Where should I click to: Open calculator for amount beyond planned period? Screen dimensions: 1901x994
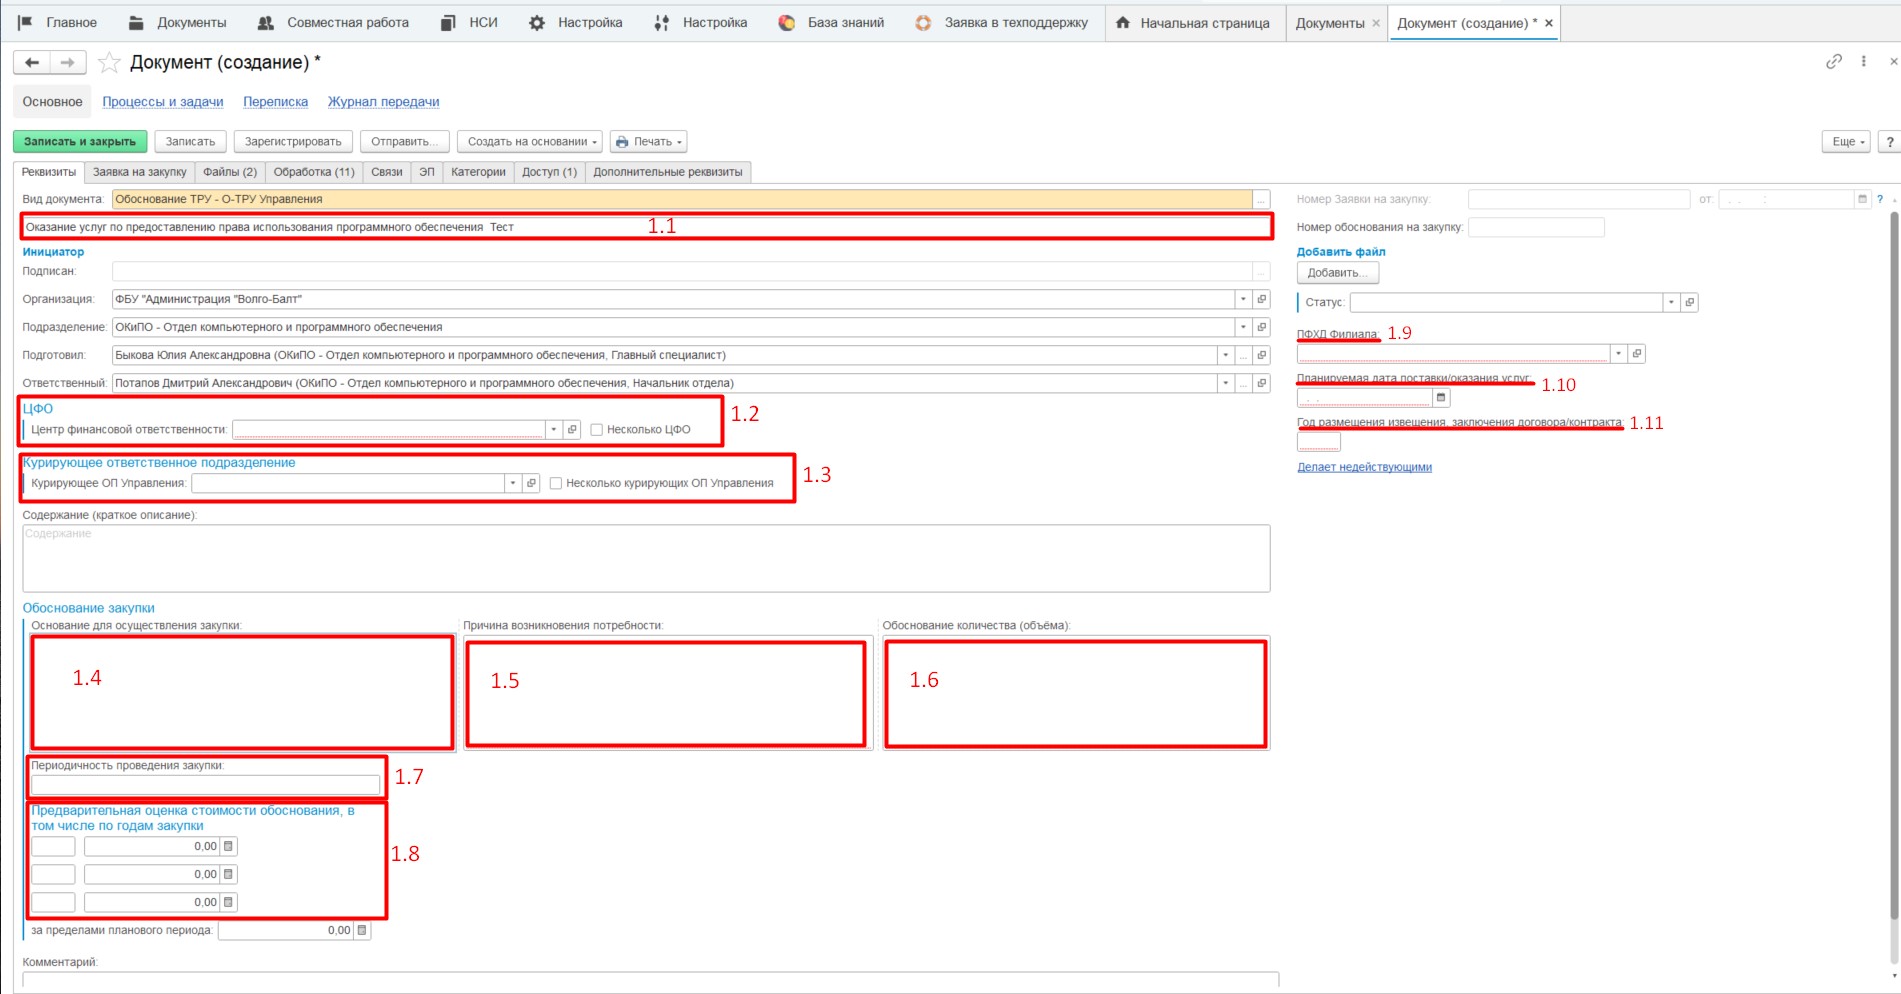[362, 930]
